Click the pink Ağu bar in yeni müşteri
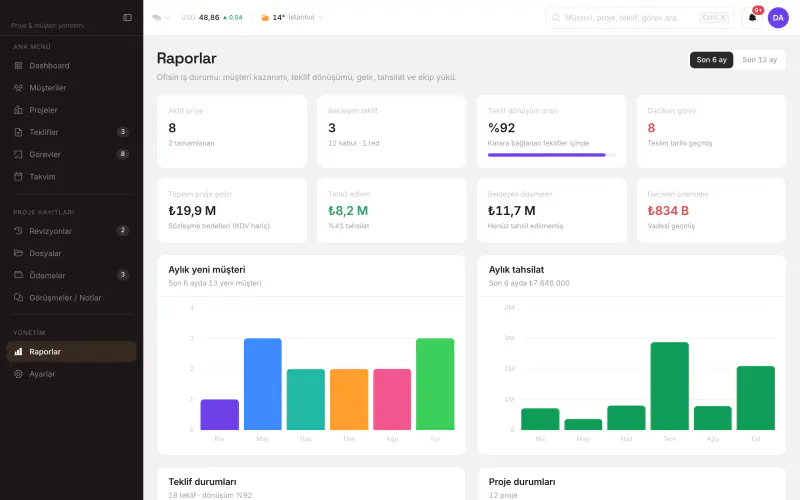Viewport: 800px width, 500px height. coord(392,399)
